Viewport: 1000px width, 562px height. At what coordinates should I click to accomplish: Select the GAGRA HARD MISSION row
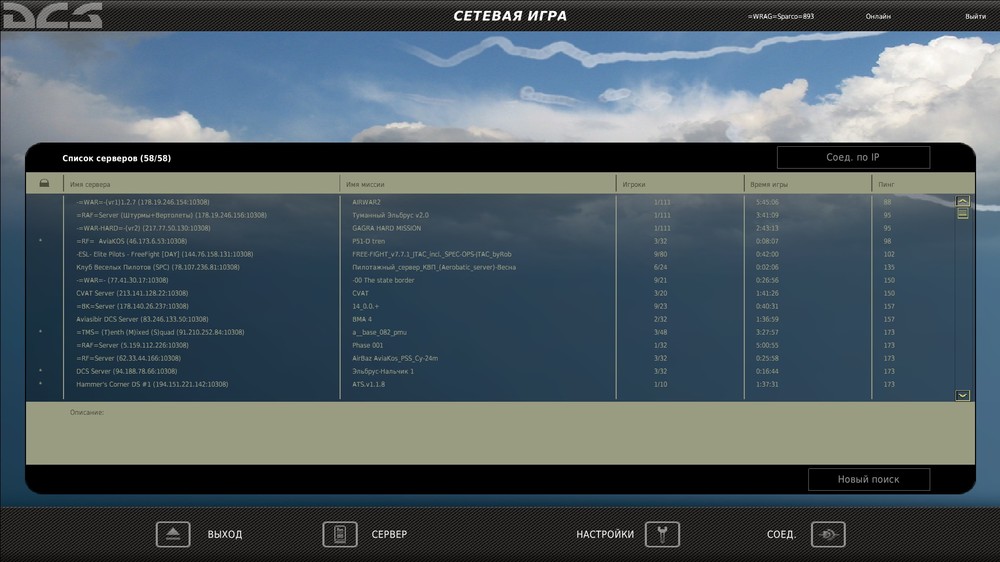pos(490,228)
